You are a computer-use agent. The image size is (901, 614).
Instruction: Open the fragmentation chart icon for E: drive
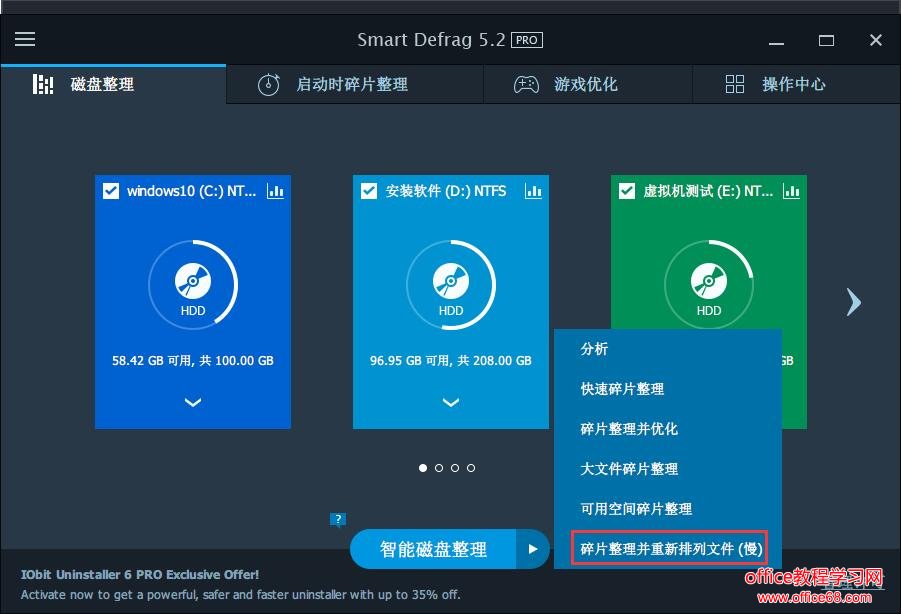pos(791,191)
